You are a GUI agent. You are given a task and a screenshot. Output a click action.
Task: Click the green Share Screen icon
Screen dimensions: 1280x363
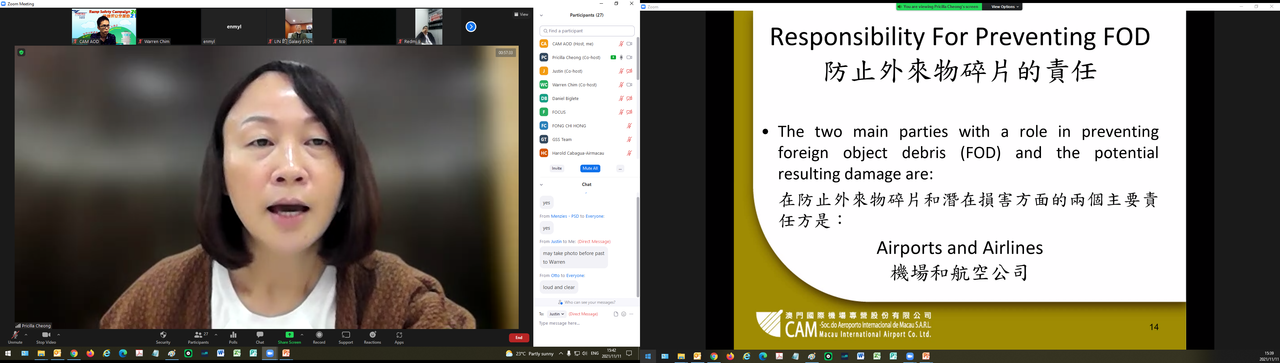[x=289, y=334]
